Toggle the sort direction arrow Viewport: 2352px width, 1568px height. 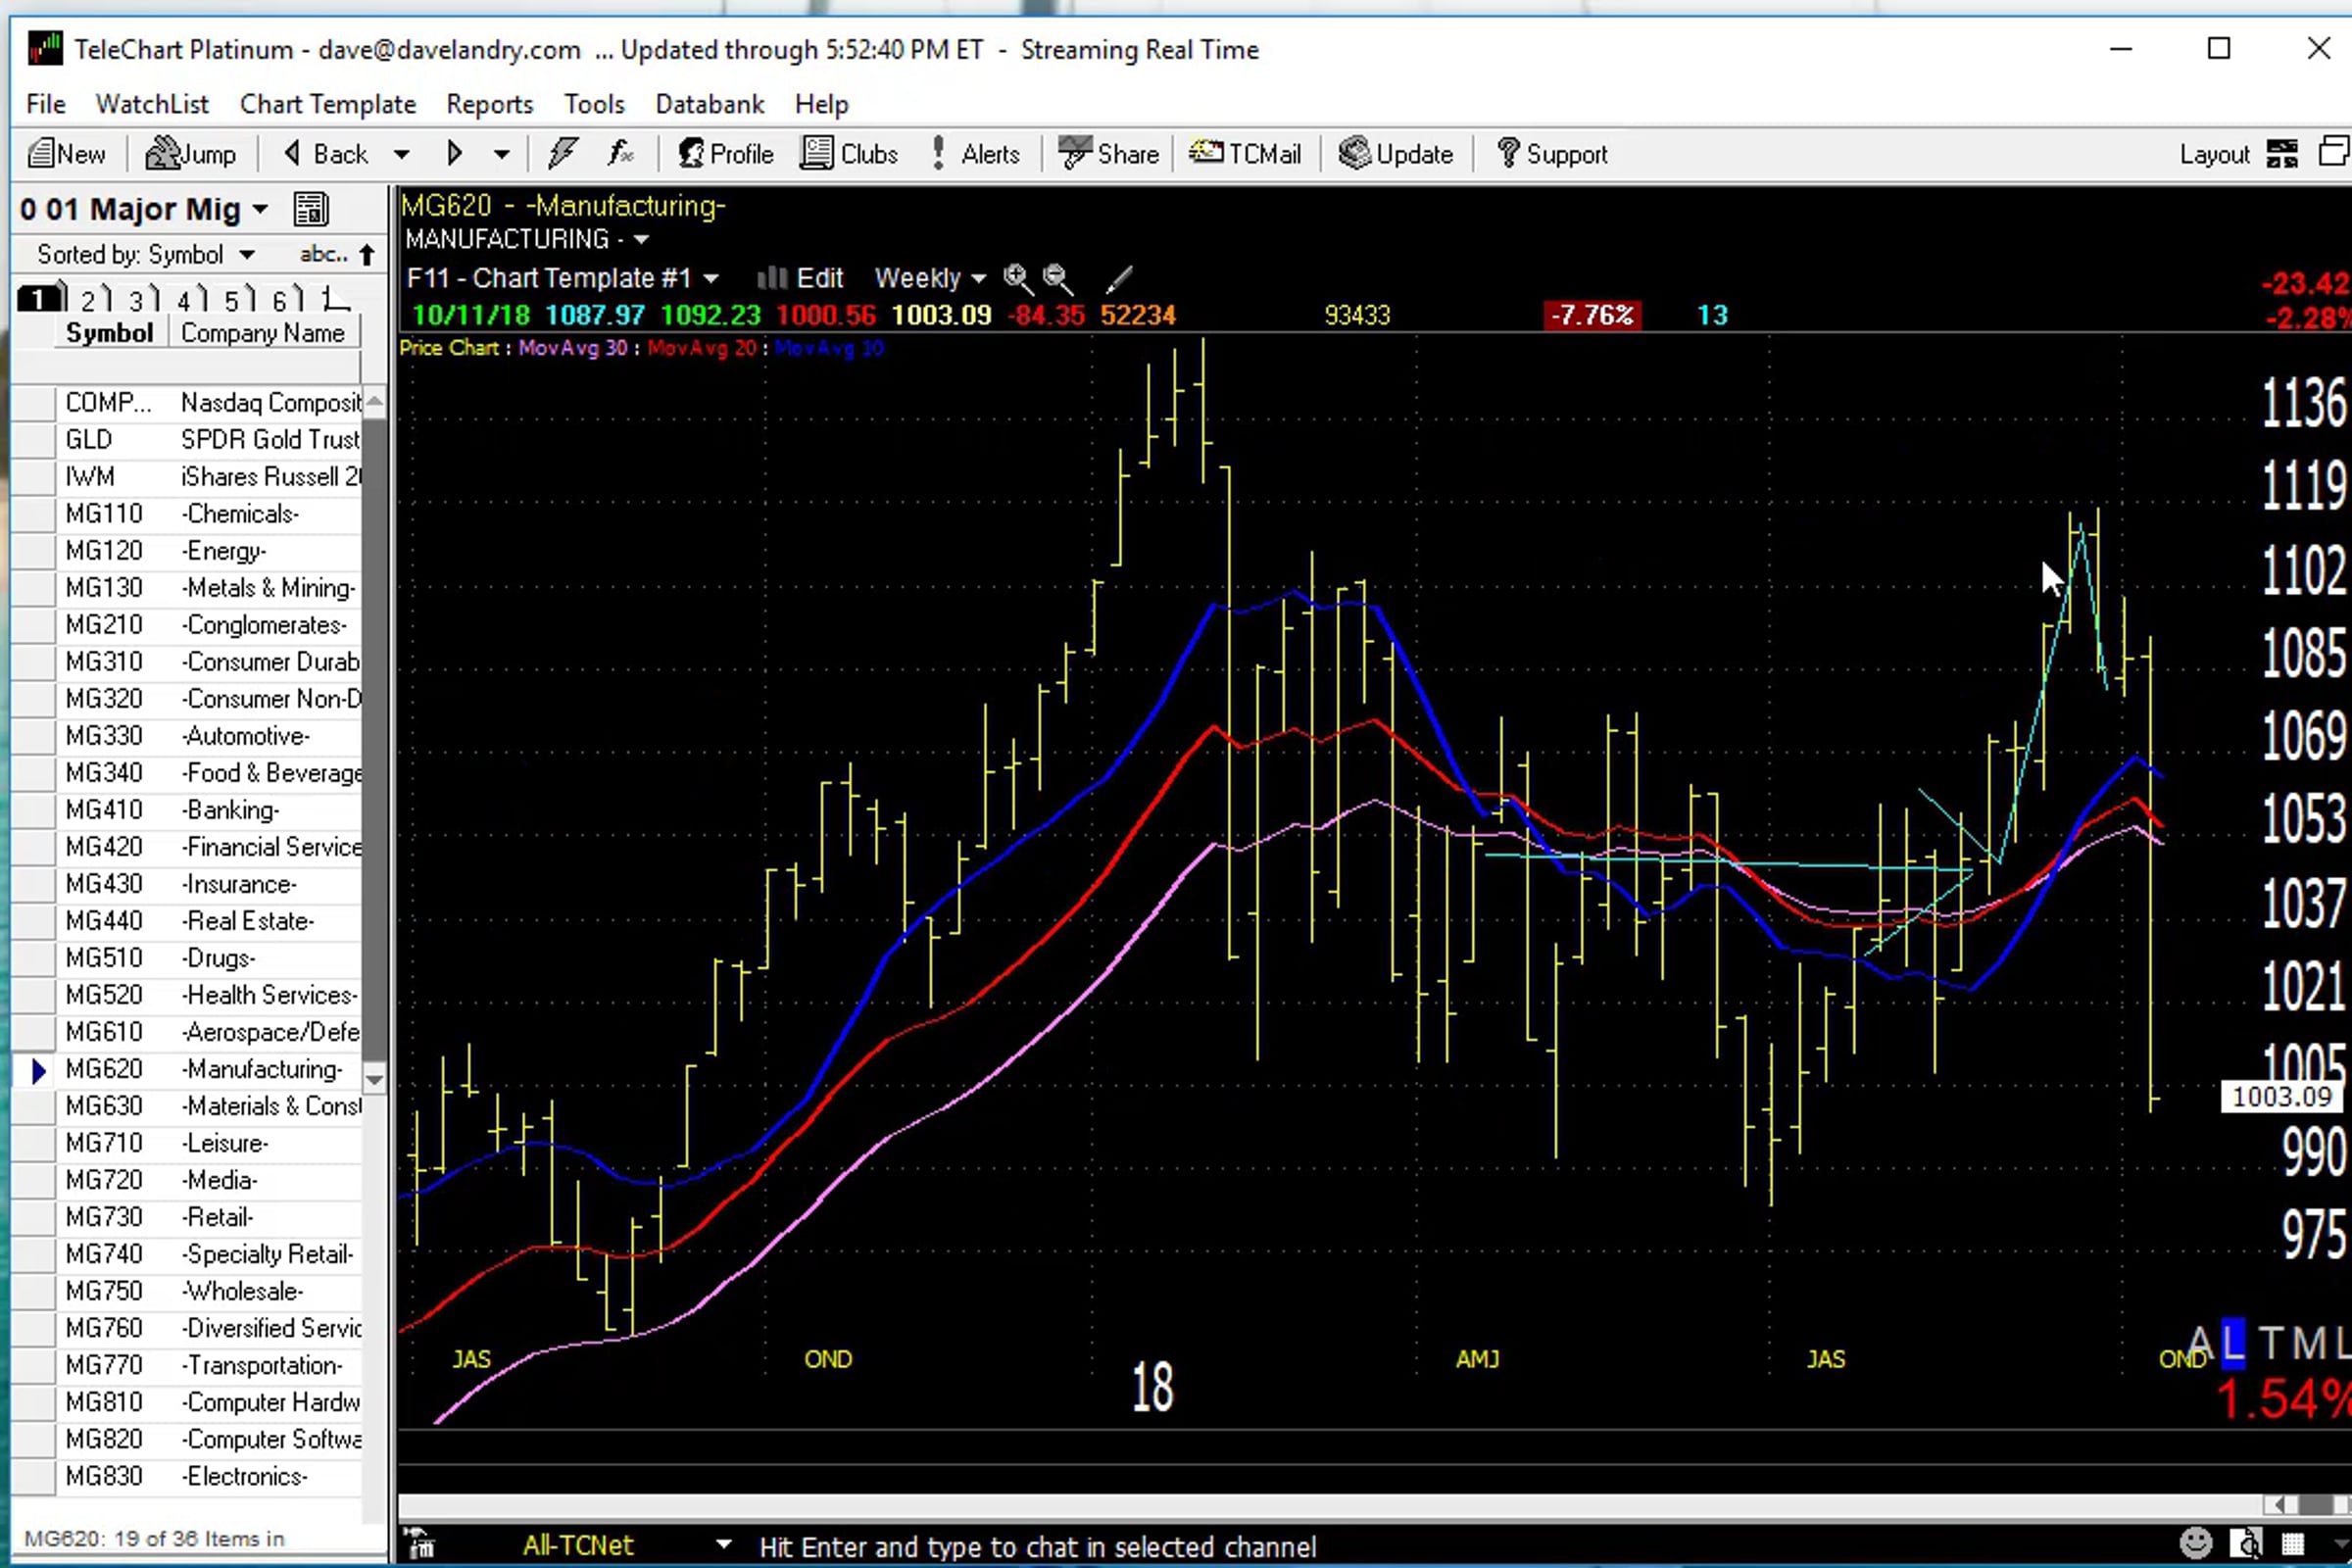tap(368, 255)
